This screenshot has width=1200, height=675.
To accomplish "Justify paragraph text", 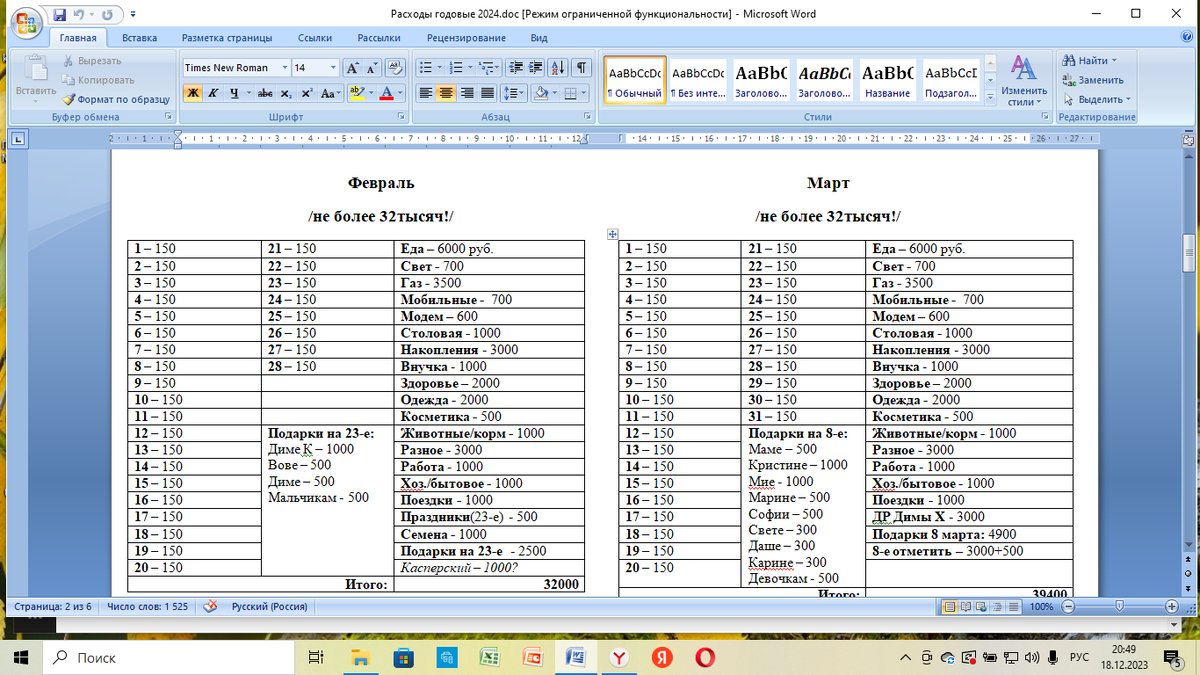I will click(487, 93).
